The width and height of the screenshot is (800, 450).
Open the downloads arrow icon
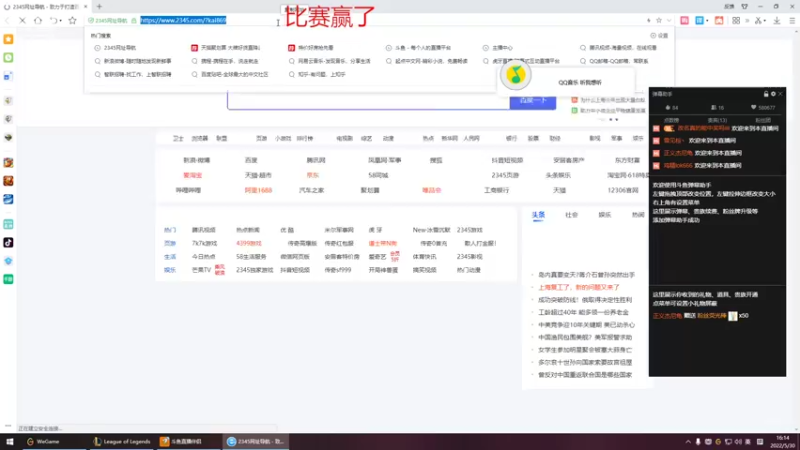[x=777, y=21]
